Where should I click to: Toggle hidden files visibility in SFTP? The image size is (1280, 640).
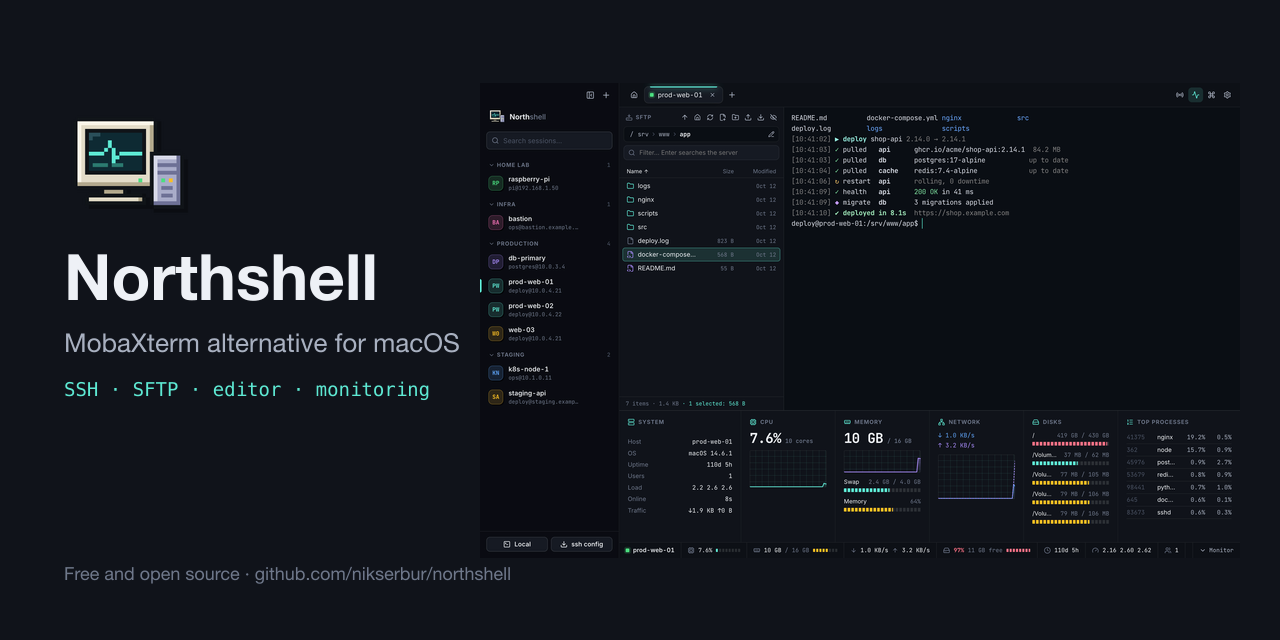pyautogui.click(x=773, y=117)
